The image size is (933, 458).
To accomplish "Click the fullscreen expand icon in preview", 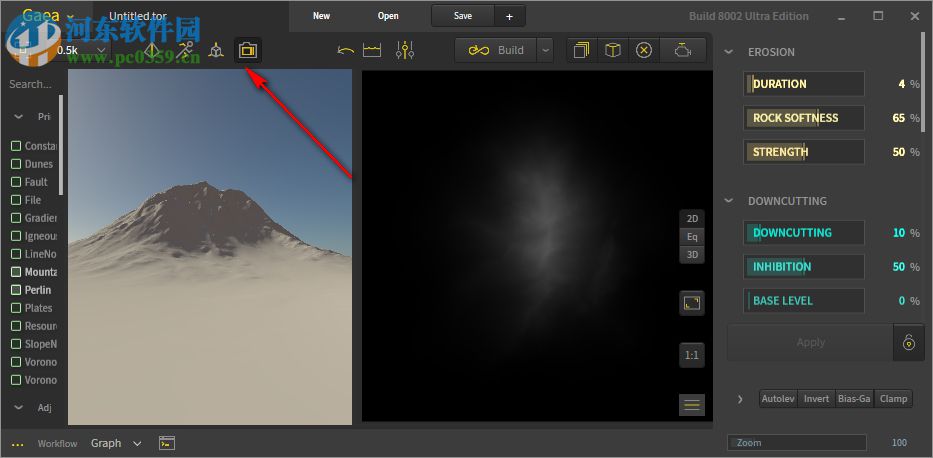I will (x=692, y=303).
